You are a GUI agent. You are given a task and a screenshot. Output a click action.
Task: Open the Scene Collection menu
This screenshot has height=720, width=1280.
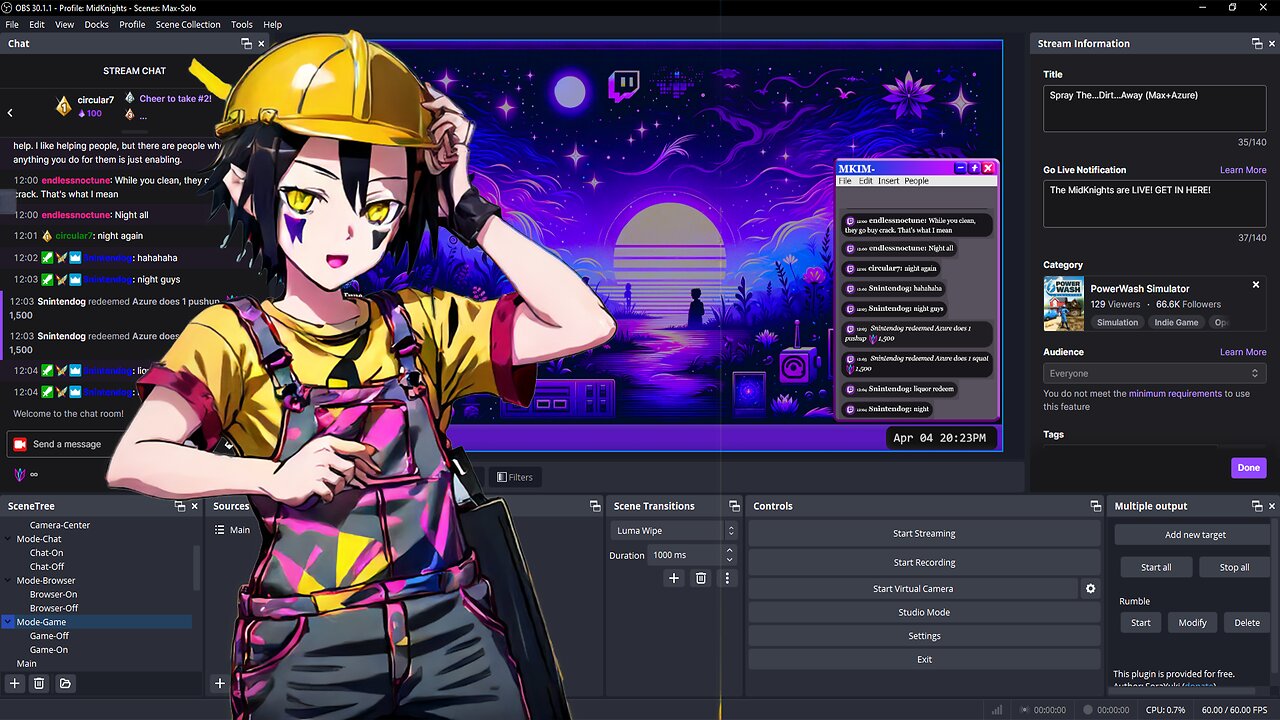(x=188, y=24)
